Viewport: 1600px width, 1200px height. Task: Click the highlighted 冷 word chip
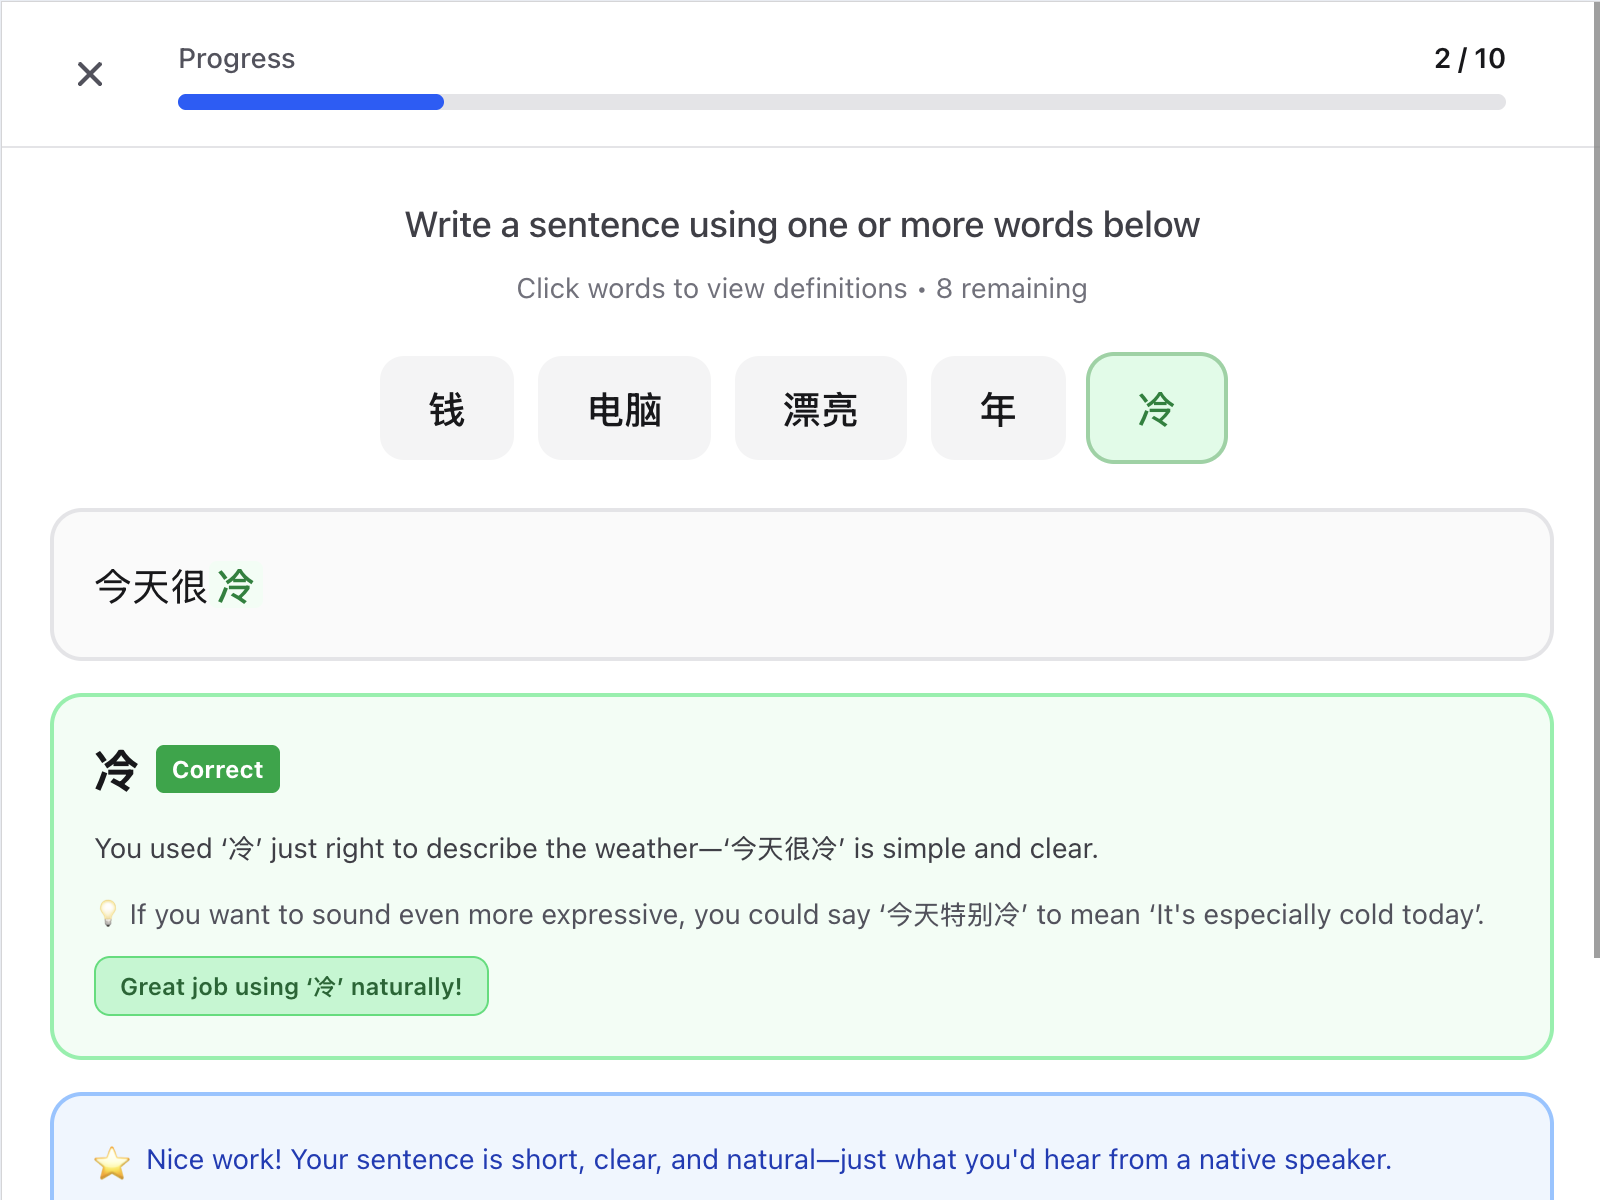(x=1156, y=409)
